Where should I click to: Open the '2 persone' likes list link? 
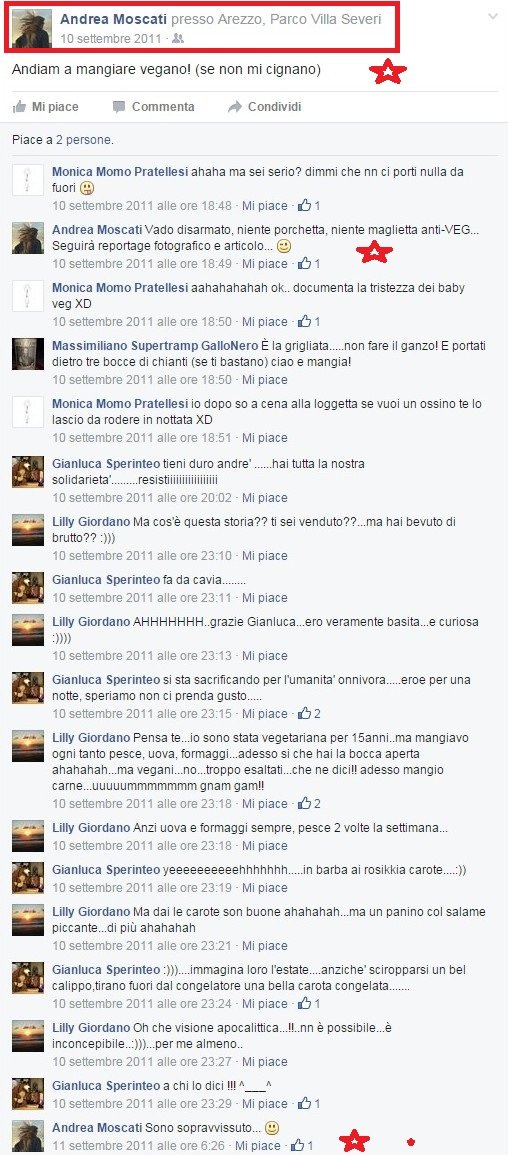click(85, 139)
